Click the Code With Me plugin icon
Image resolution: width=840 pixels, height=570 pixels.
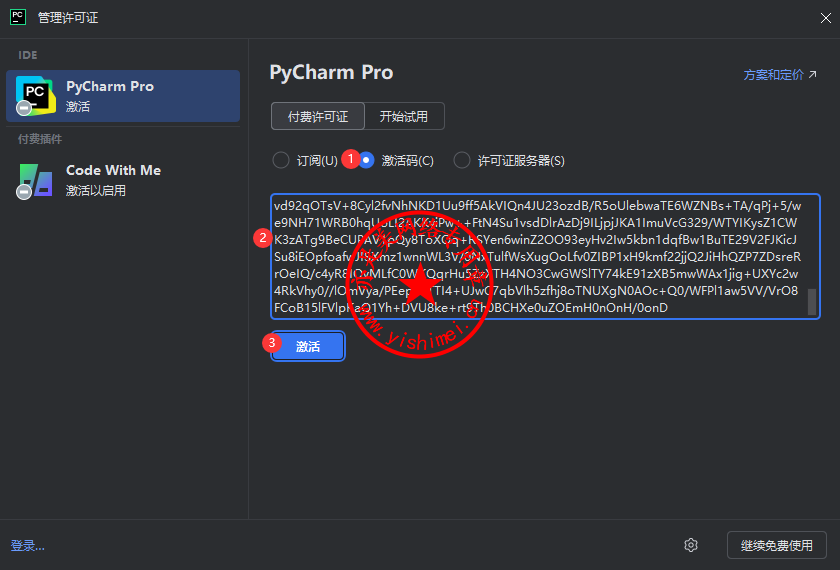pos(35,181)
